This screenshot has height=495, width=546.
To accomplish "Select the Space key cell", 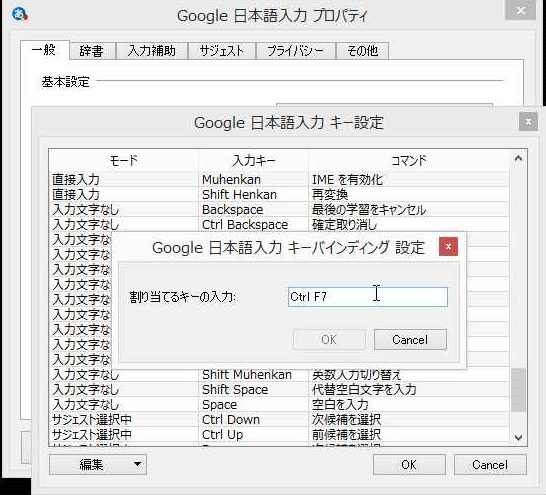I will 254,404.
